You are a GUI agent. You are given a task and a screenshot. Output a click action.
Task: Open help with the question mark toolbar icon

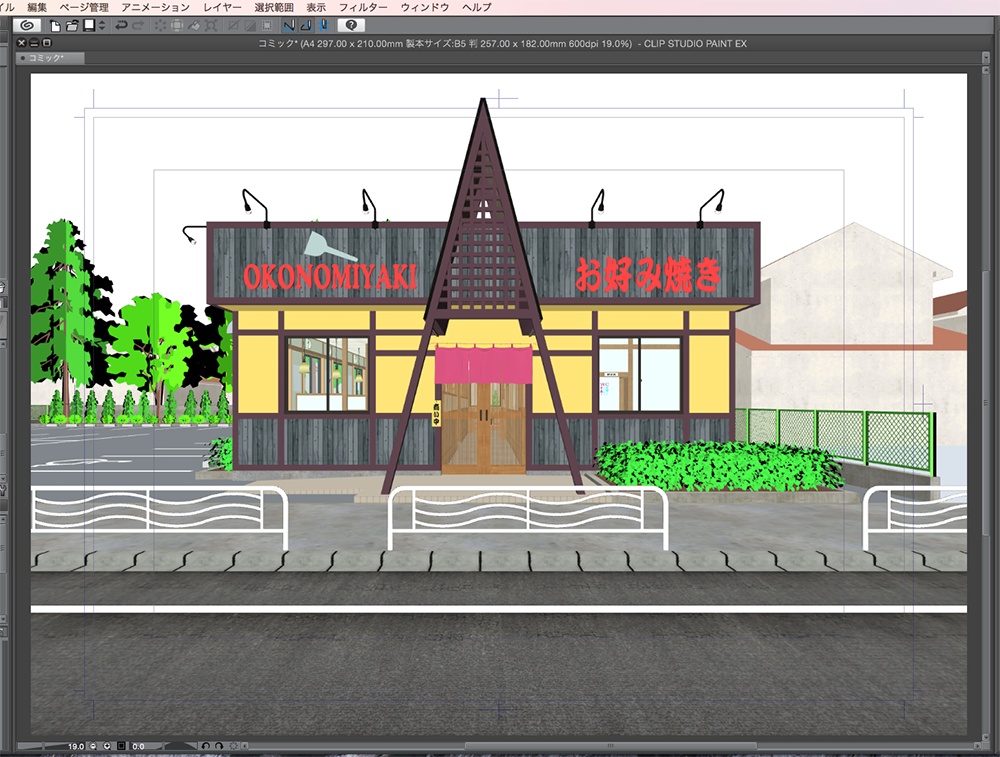352,25
